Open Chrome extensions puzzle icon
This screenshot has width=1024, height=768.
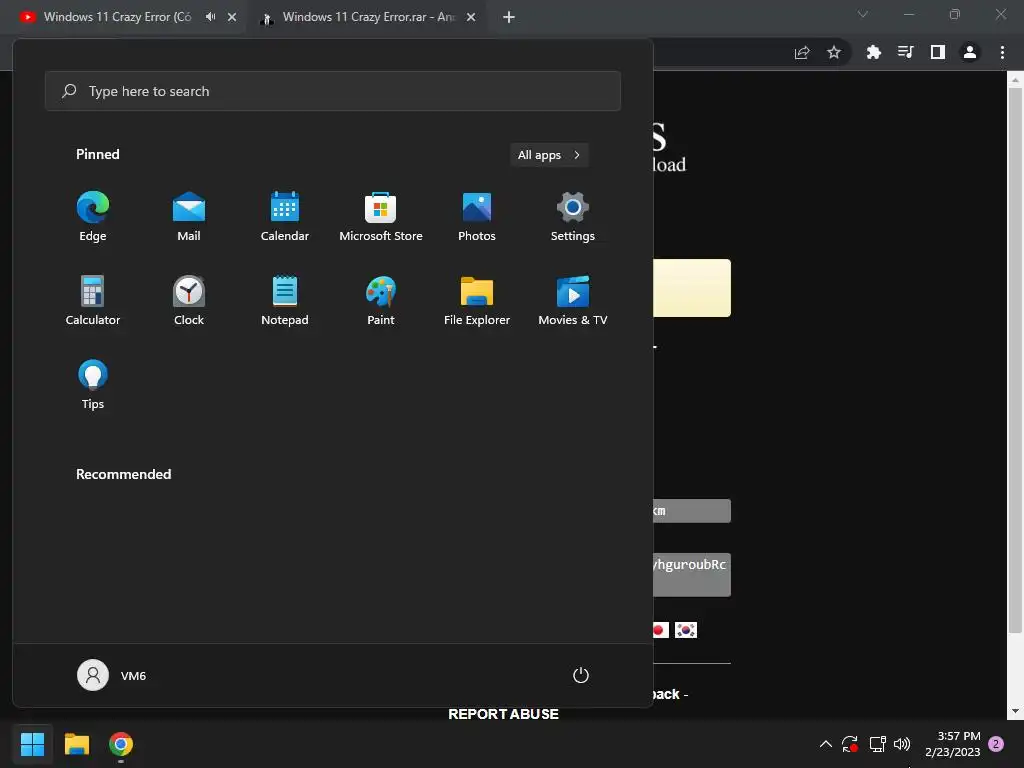pyautogui.click(x=873, y=52)
